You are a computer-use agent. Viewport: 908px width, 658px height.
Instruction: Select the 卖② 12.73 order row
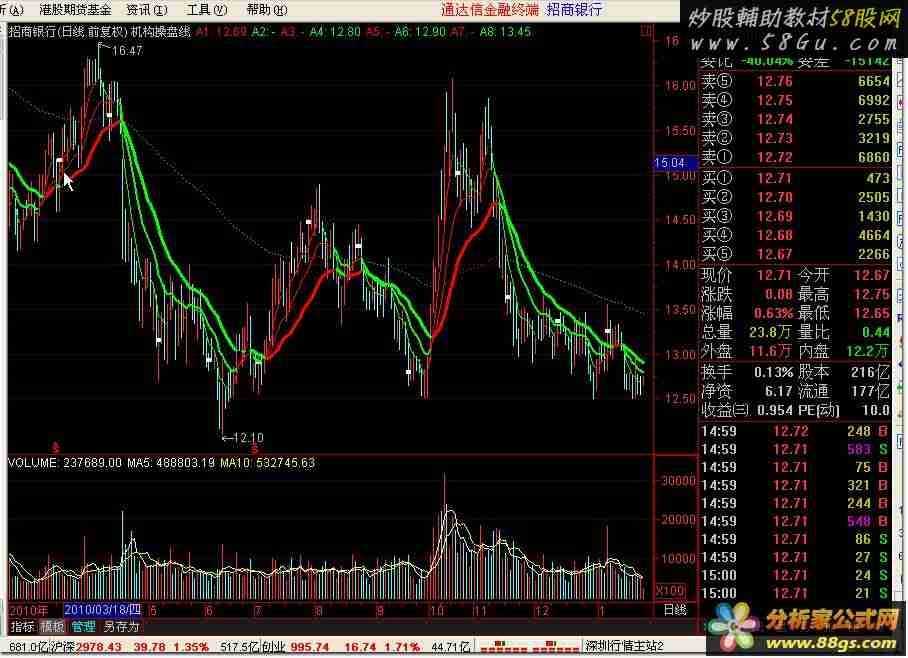[796, 138]
